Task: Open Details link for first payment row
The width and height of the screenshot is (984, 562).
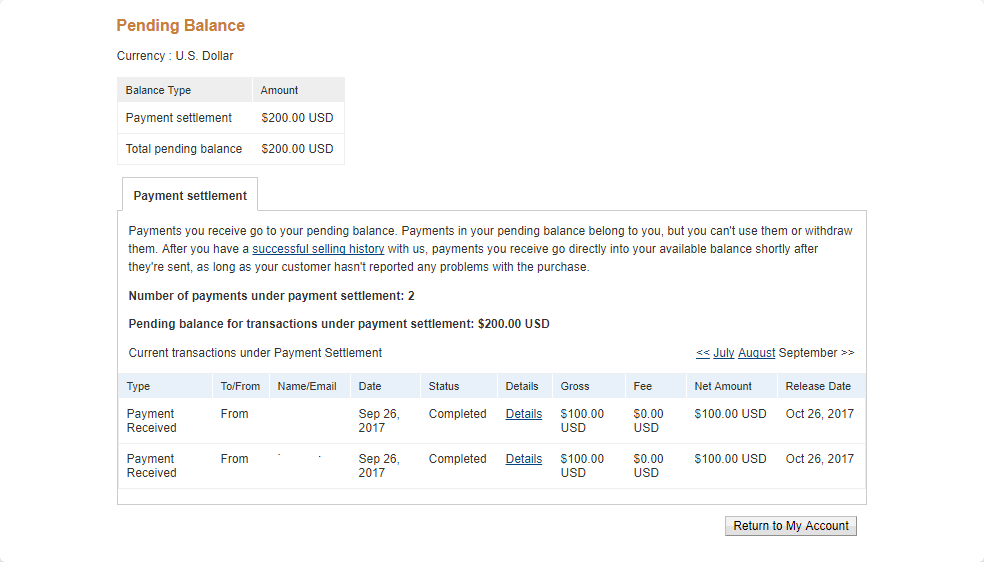Action: pos(523,414)
